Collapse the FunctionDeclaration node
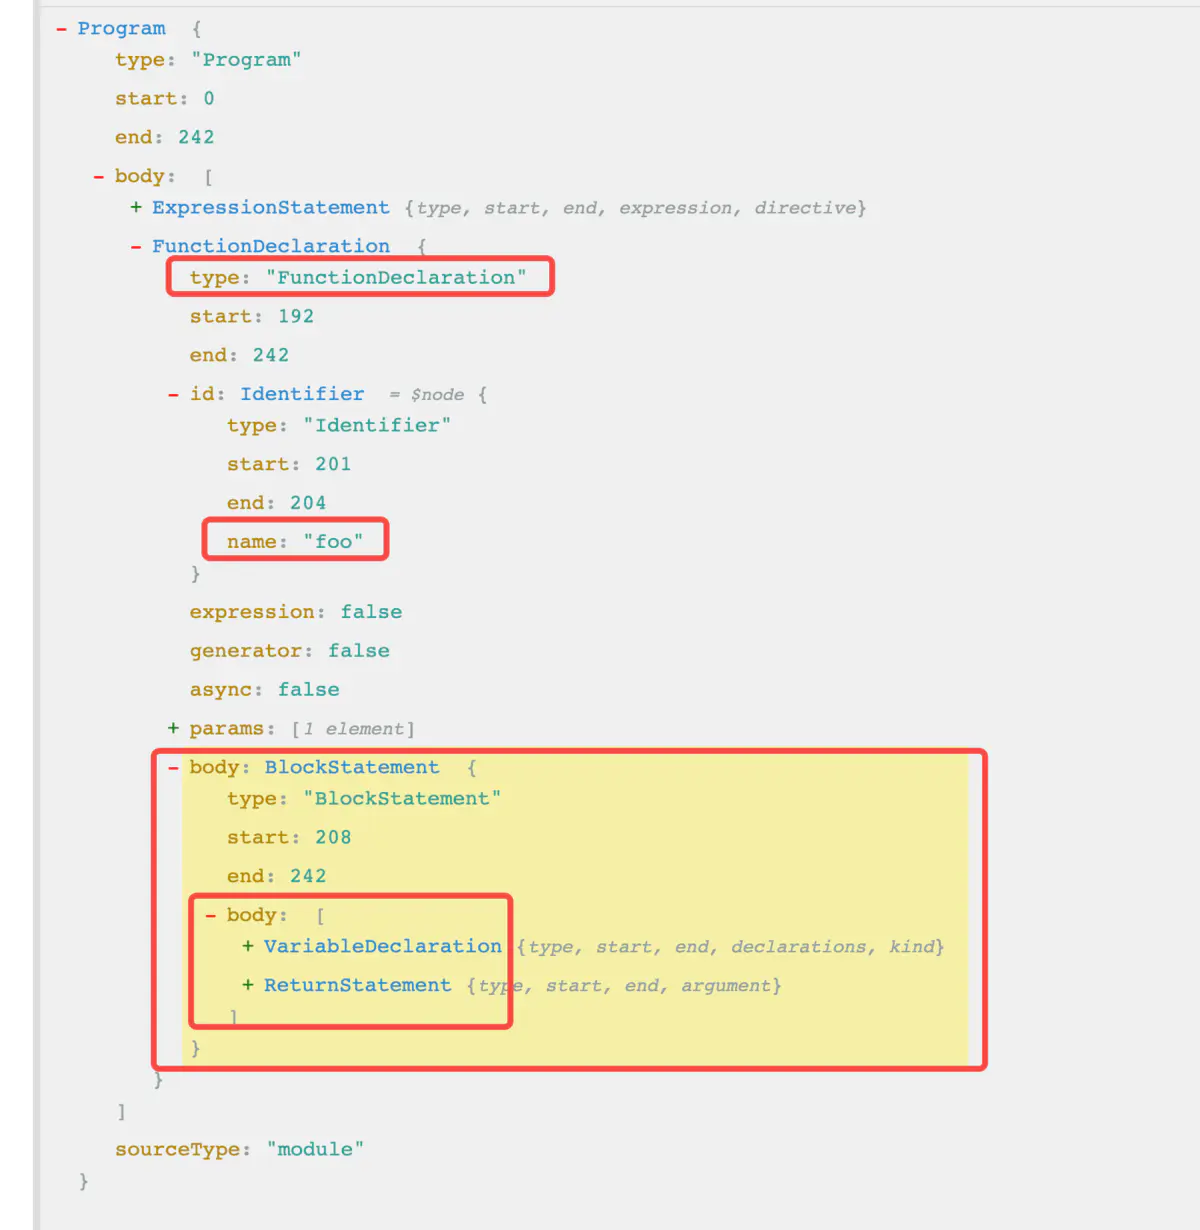The width and height of the screenshot is (1200, 1230). 136,247
